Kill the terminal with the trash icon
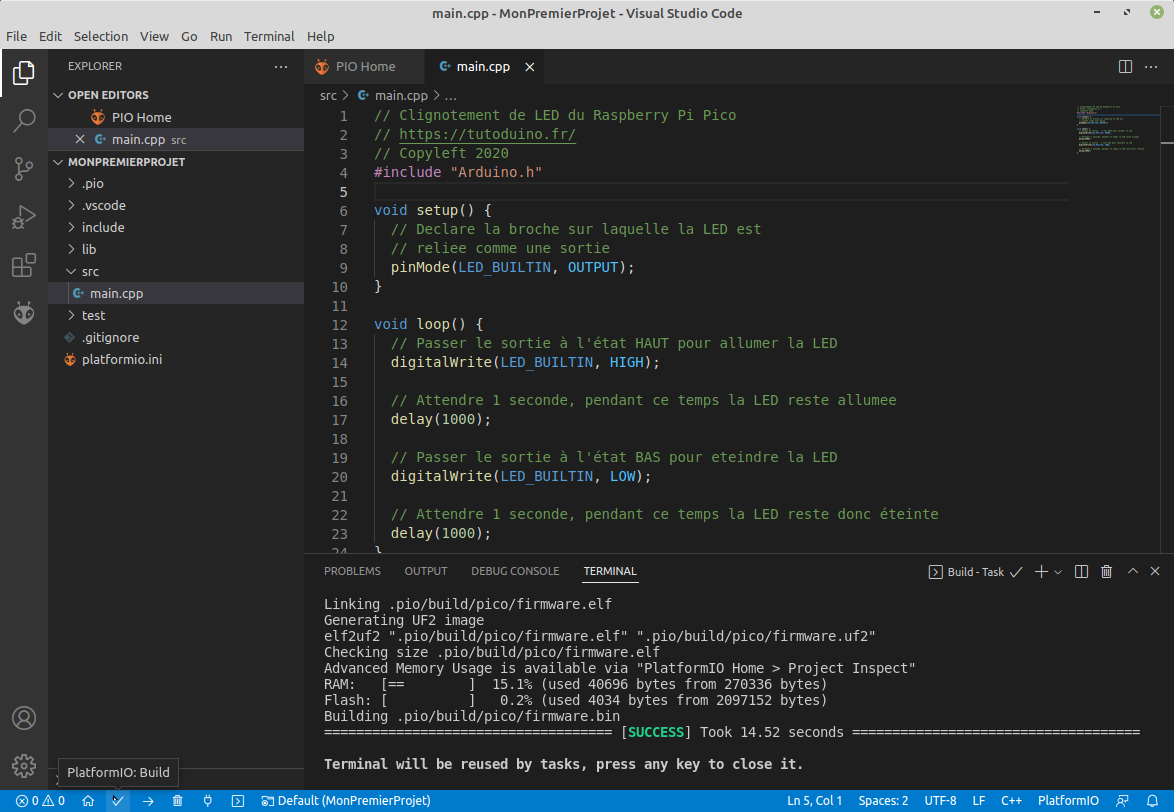 click(x=1106, y=571)
